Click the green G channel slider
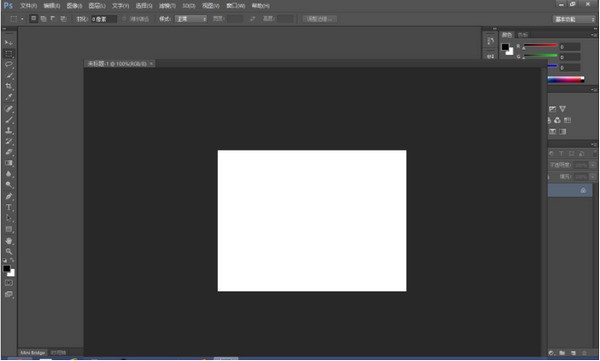The image size is (600, 361). pyautogui.click(x=540, y=56)
